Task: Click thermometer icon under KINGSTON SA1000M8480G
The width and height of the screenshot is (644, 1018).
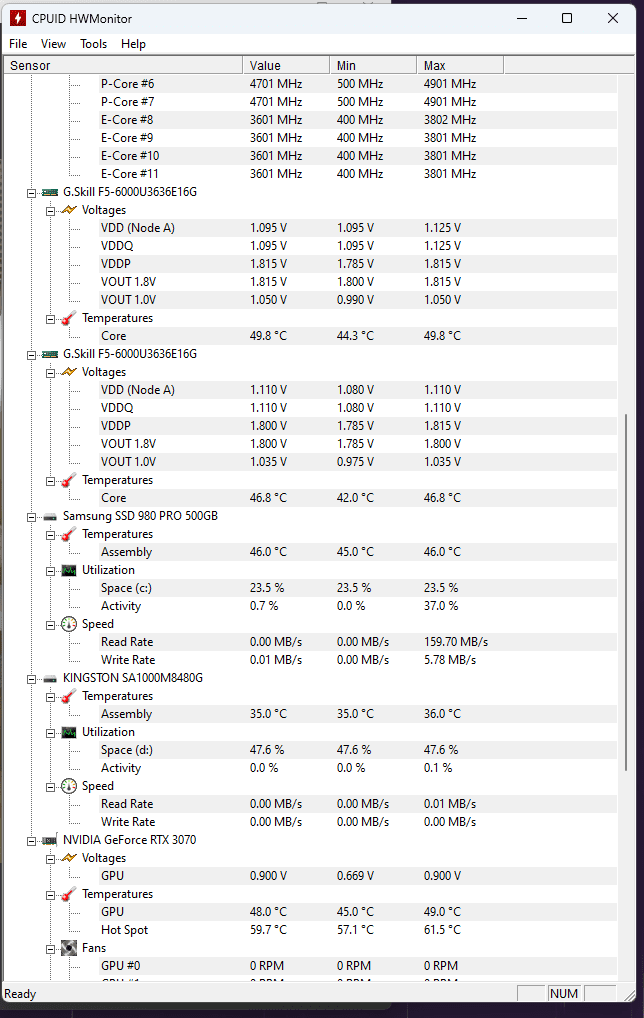Action: pyautogui.click(x=69, y=697)
